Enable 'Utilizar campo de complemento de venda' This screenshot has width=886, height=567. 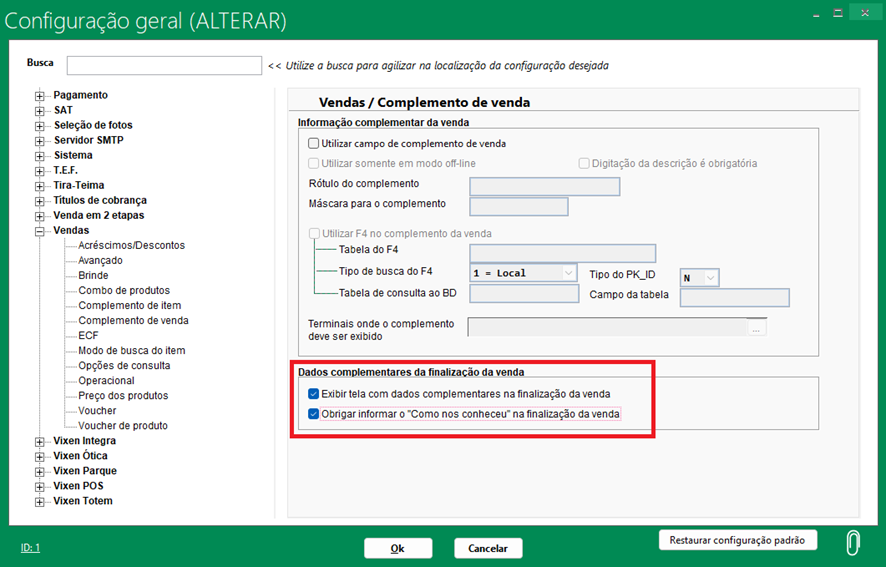(x=314, y=144)
